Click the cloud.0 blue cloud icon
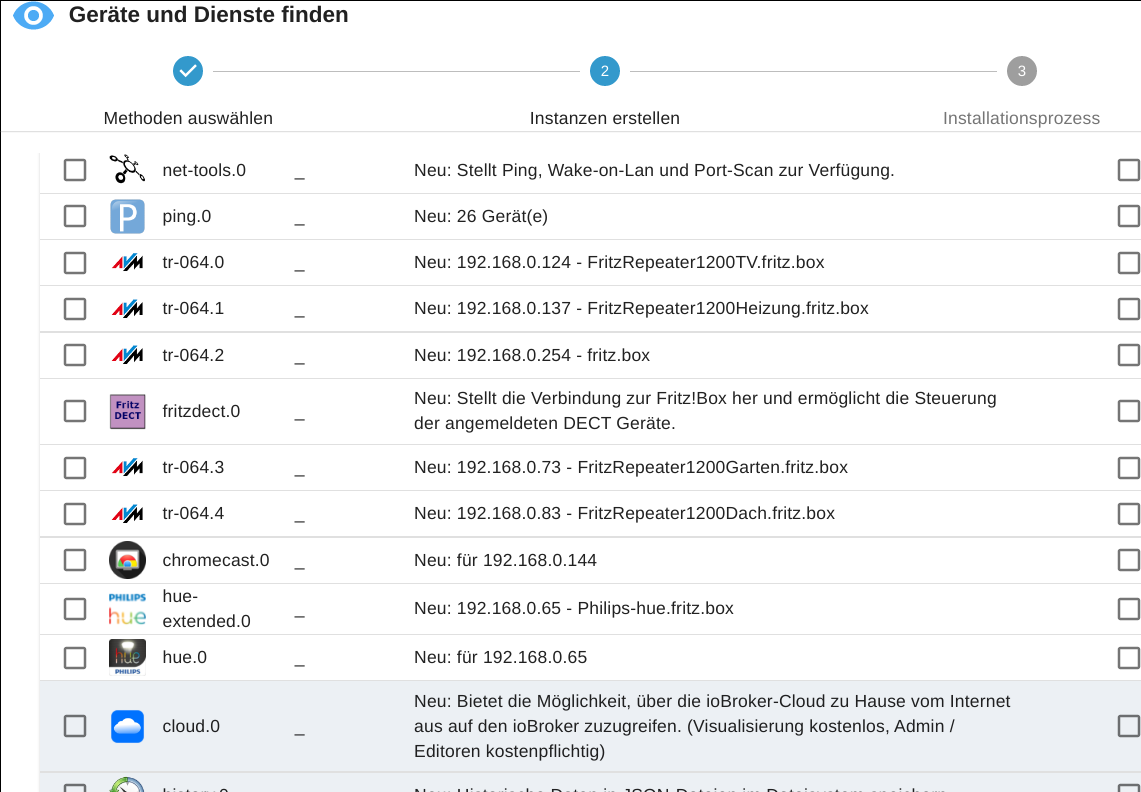 127,726
